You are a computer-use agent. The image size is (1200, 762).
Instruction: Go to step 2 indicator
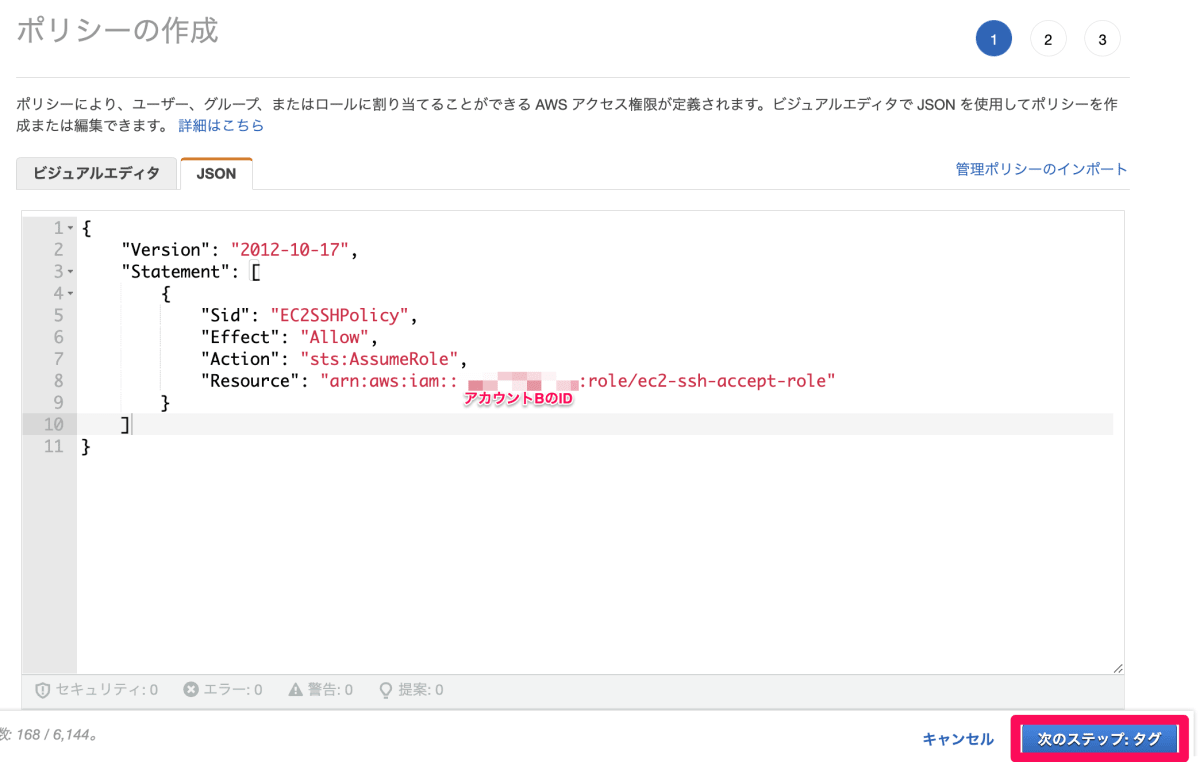pos(1048,39)
